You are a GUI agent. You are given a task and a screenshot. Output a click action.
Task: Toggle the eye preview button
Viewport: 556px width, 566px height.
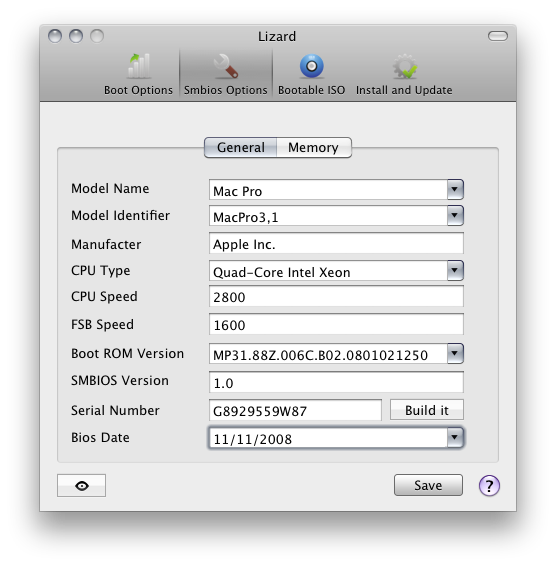82,486
